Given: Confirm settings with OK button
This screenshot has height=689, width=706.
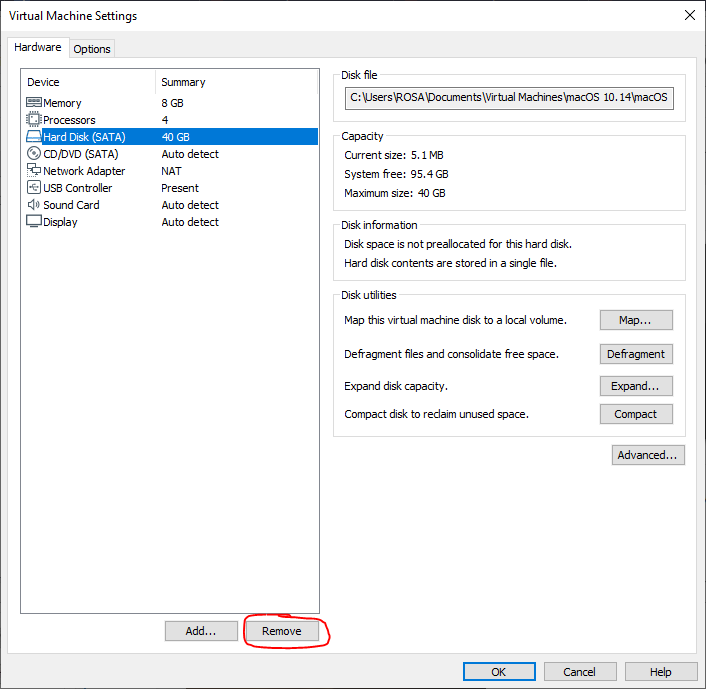Looking at the screenshot, I should (498, 672).
